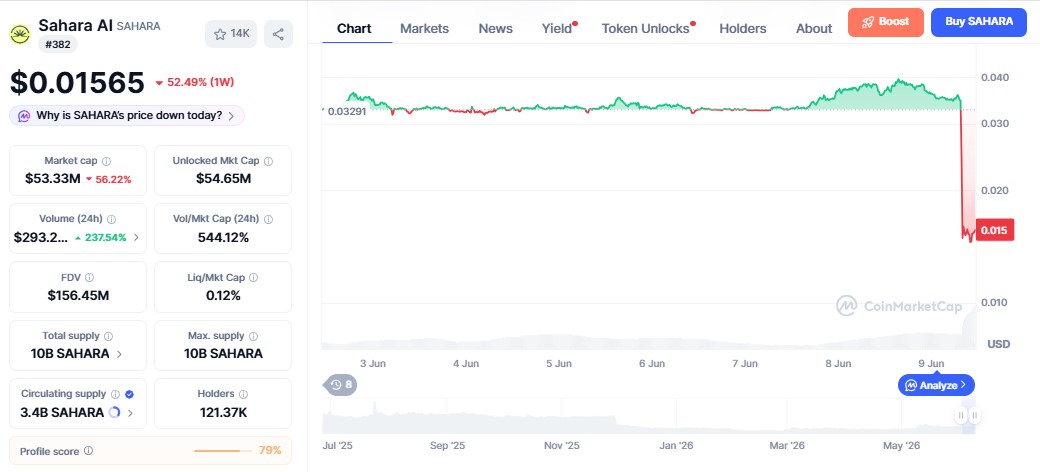Click Total supply info icon
This screenshot has height=472, width=1040.
click(x=109, y=336)
